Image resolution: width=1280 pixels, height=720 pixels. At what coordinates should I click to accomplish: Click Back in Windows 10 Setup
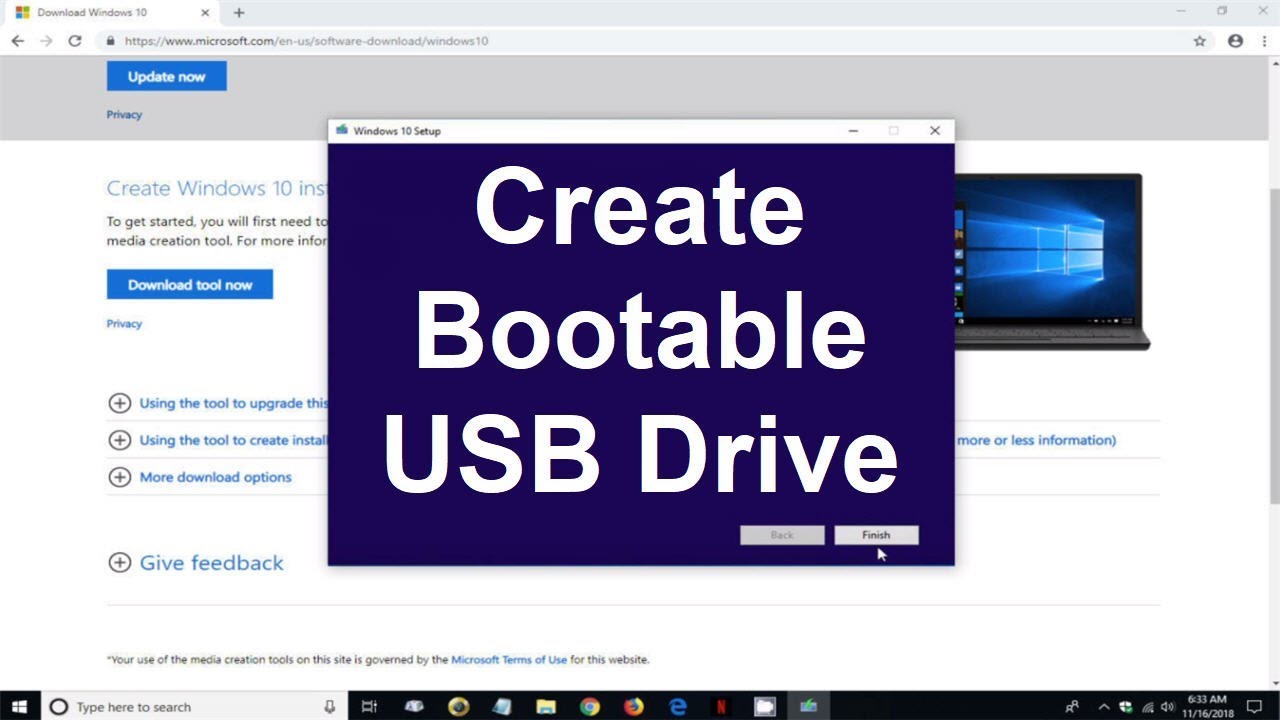pyautogui.click(x=782, y=535)
